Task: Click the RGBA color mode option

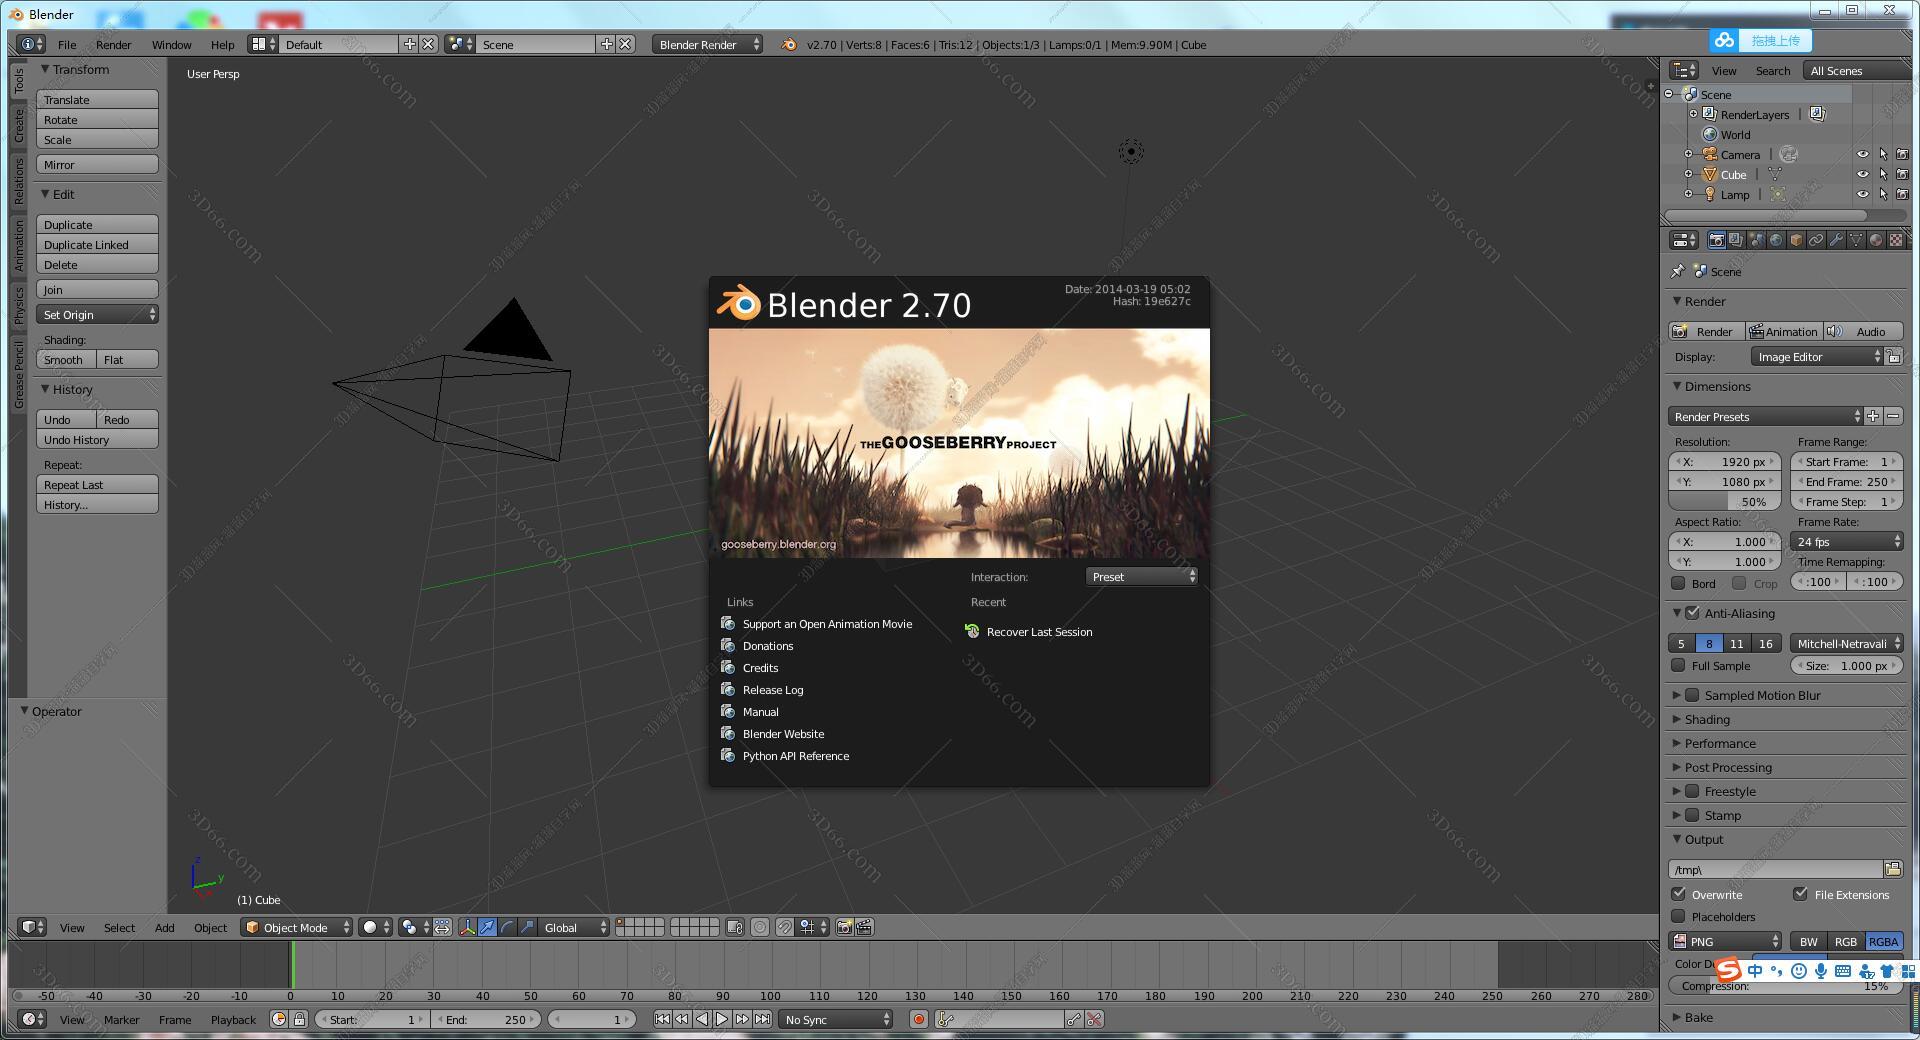Action: 1884,941
